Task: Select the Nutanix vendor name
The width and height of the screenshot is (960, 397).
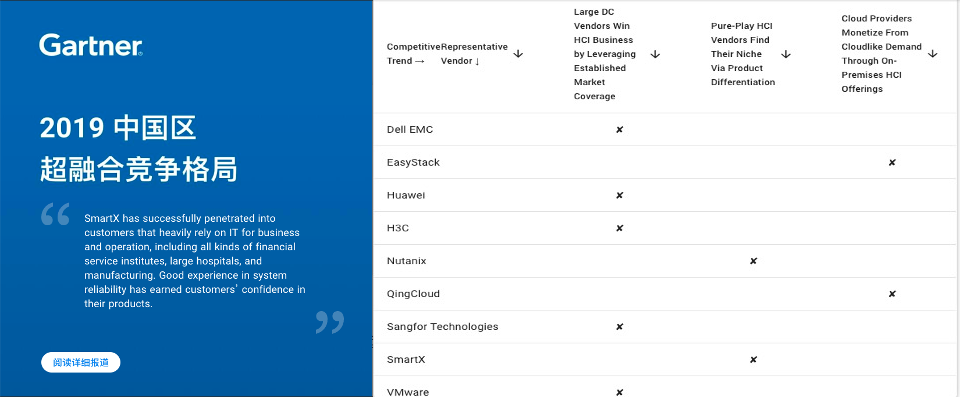Action: (407, 261)
